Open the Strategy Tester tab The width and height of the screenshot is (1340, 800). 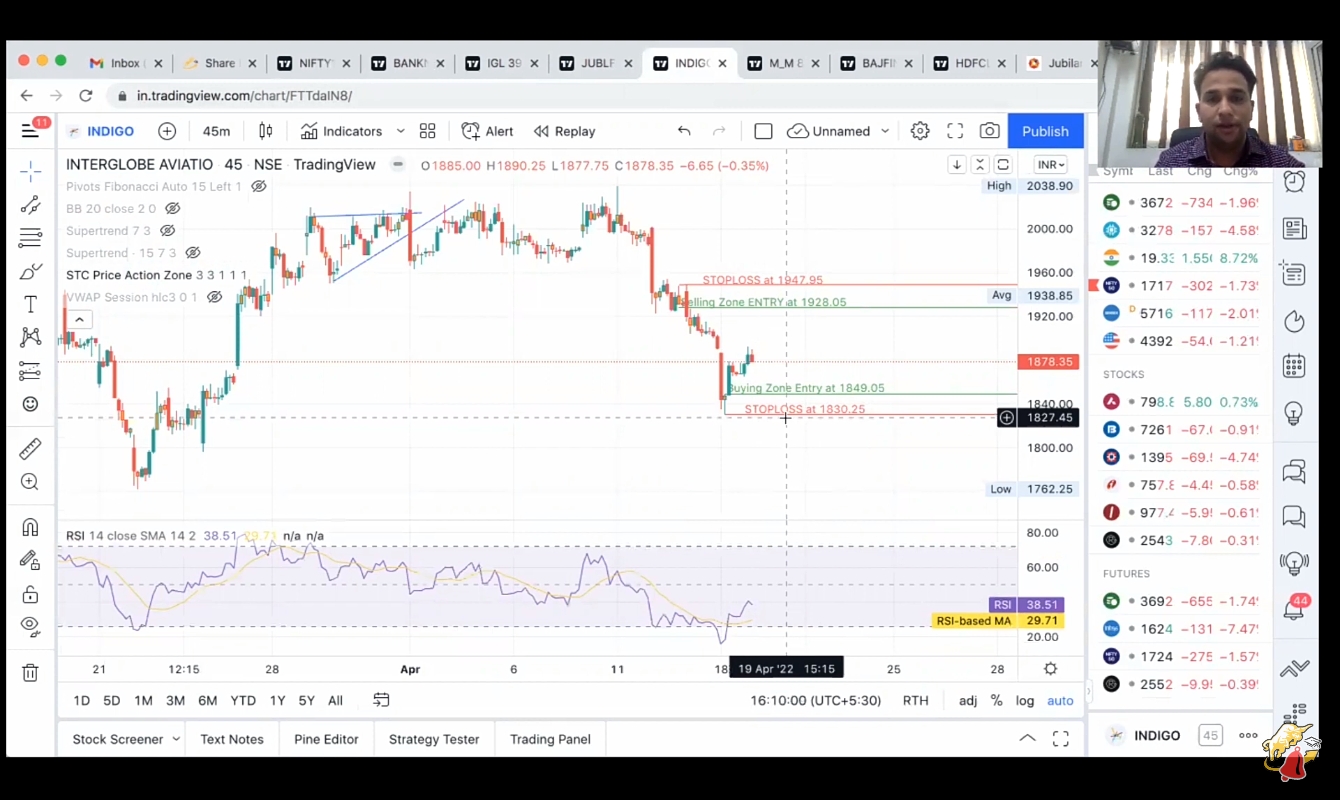coord(434,739)
